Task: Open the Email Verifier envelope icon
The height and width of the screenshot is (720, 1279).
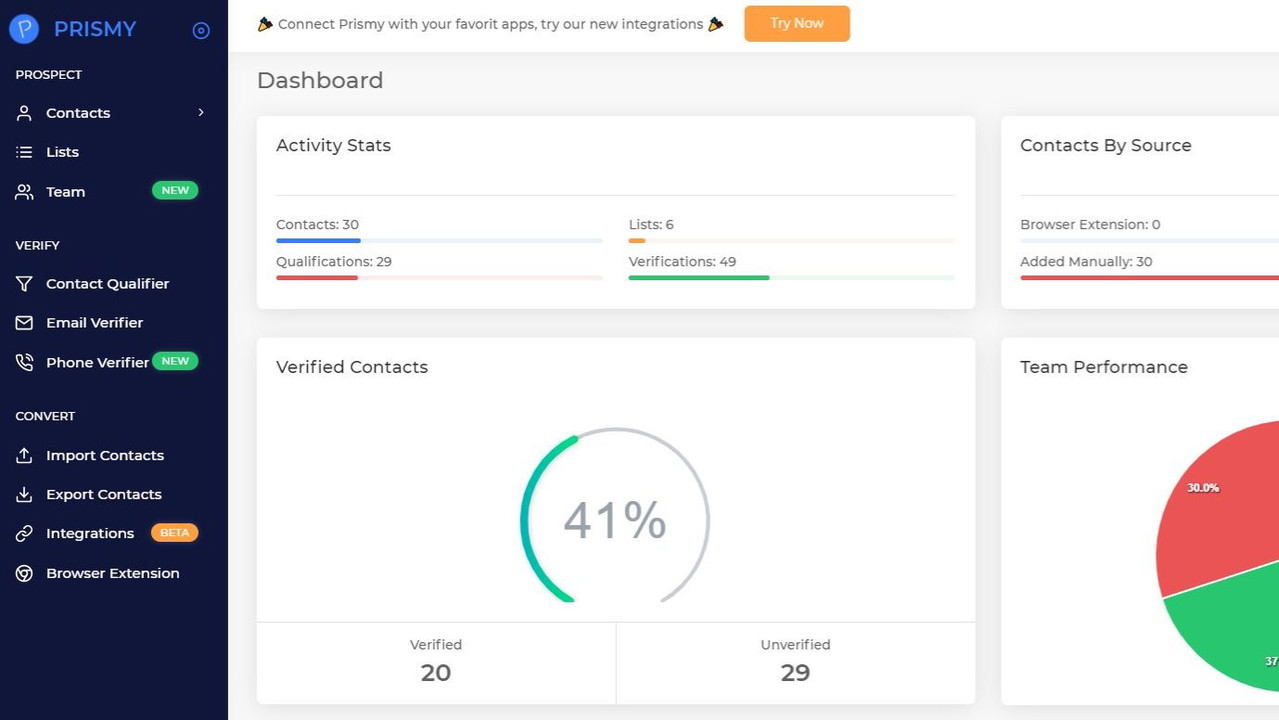Action: click(x=24, y=323)
